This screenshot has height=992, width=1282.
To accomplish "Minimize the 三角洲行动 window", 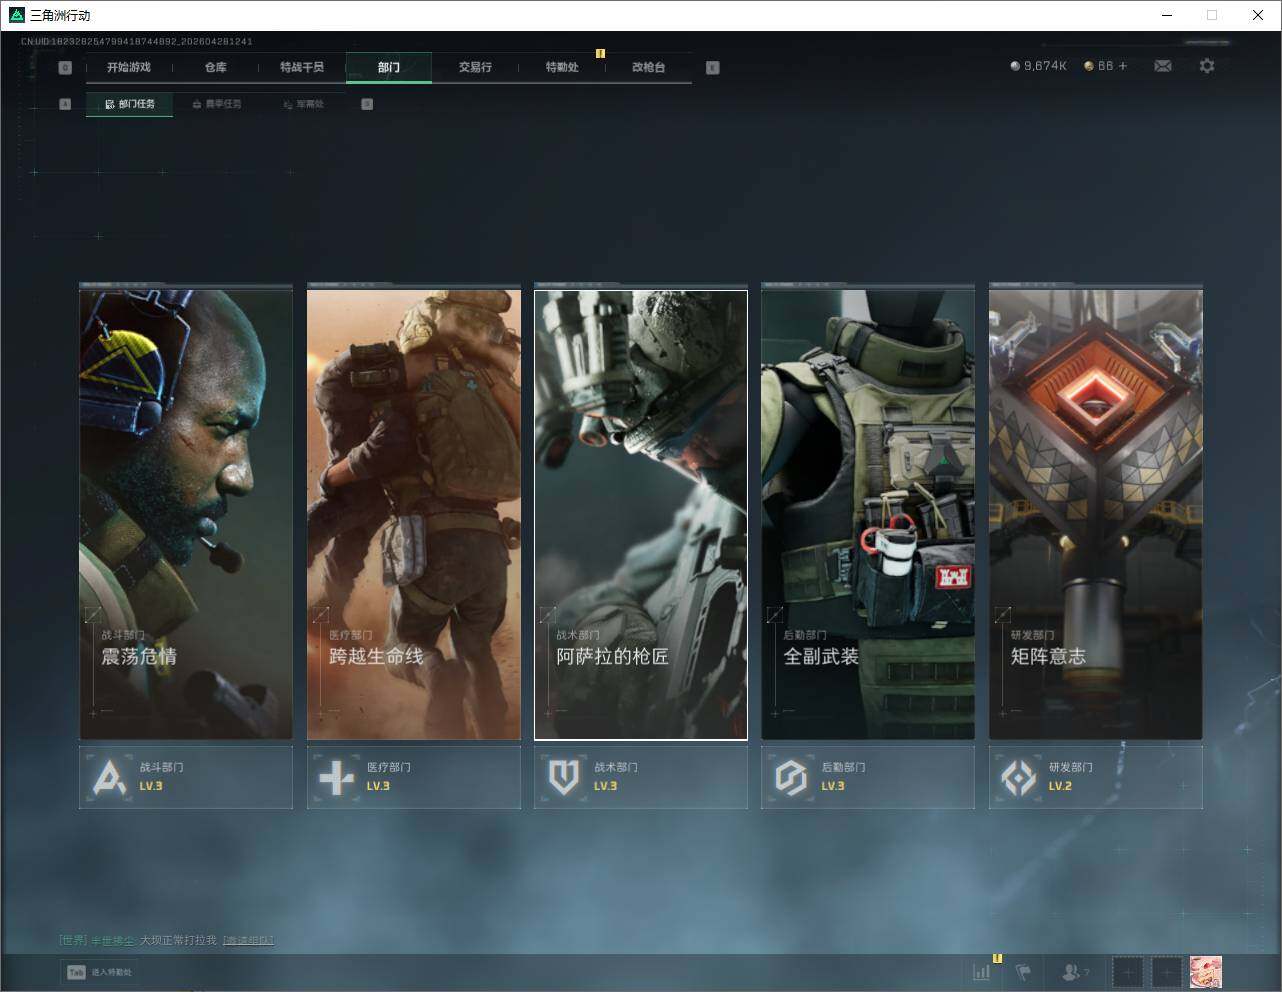I will 1167,15.
